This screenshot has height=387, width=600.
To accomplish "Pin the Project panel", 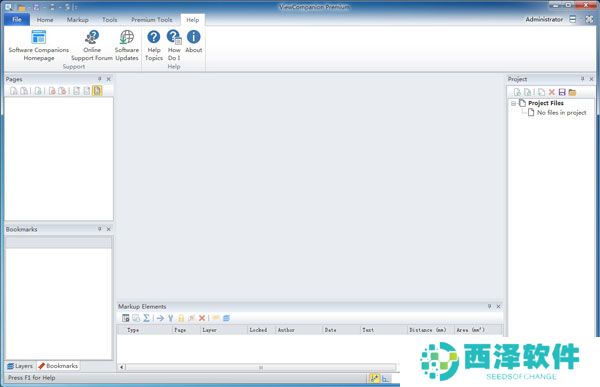I will (582, 79).
